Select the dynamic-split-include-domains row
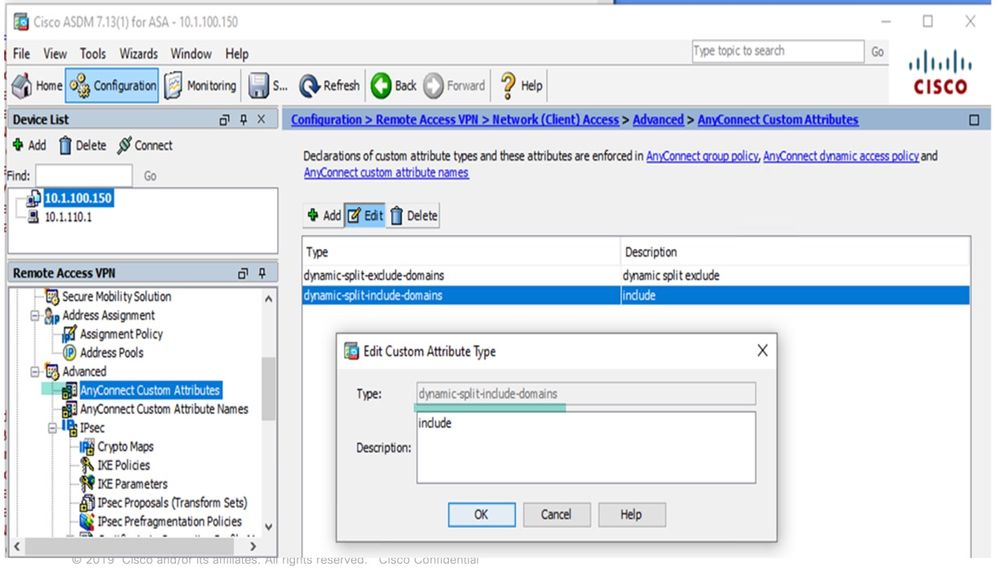Image resolution: width=998 pixels, height=581 pixels. click(636, 295)
